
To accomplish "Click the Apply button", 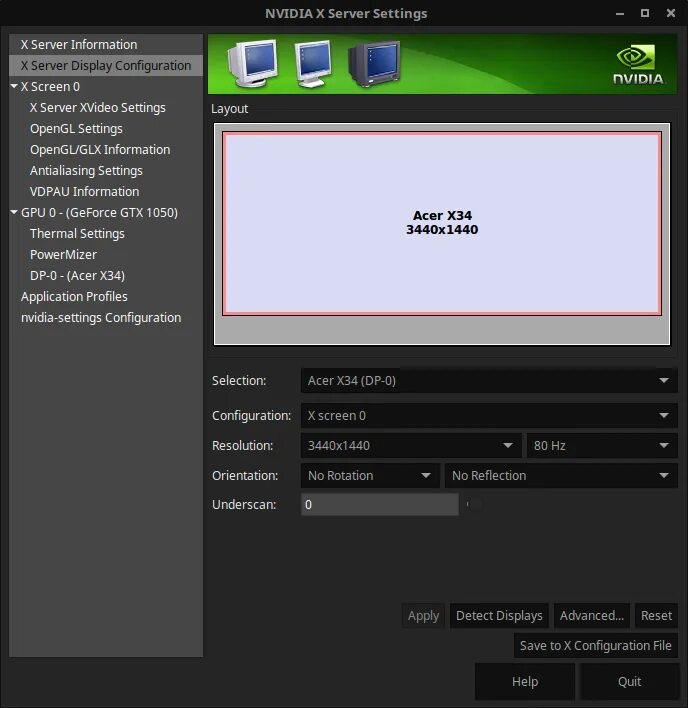I will pos(423,615).
